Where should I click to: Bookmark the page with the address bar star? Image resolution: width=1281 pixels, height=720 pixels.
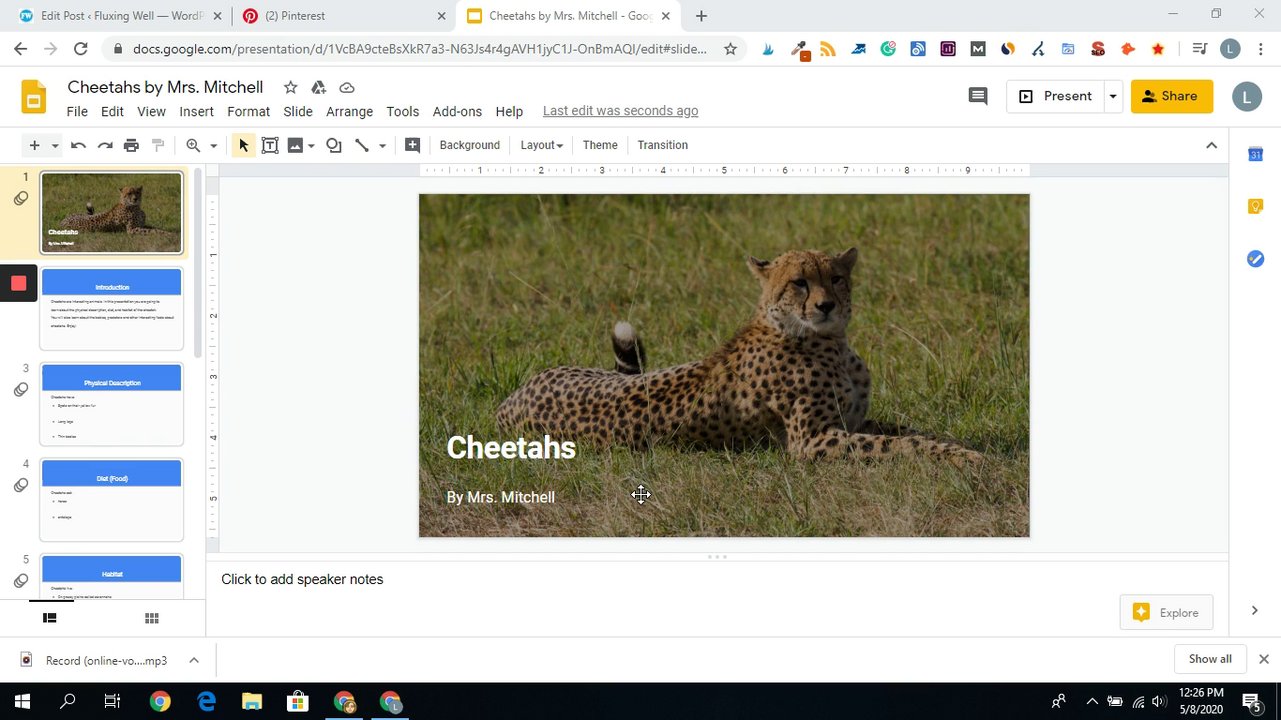[x=730, y=49]
